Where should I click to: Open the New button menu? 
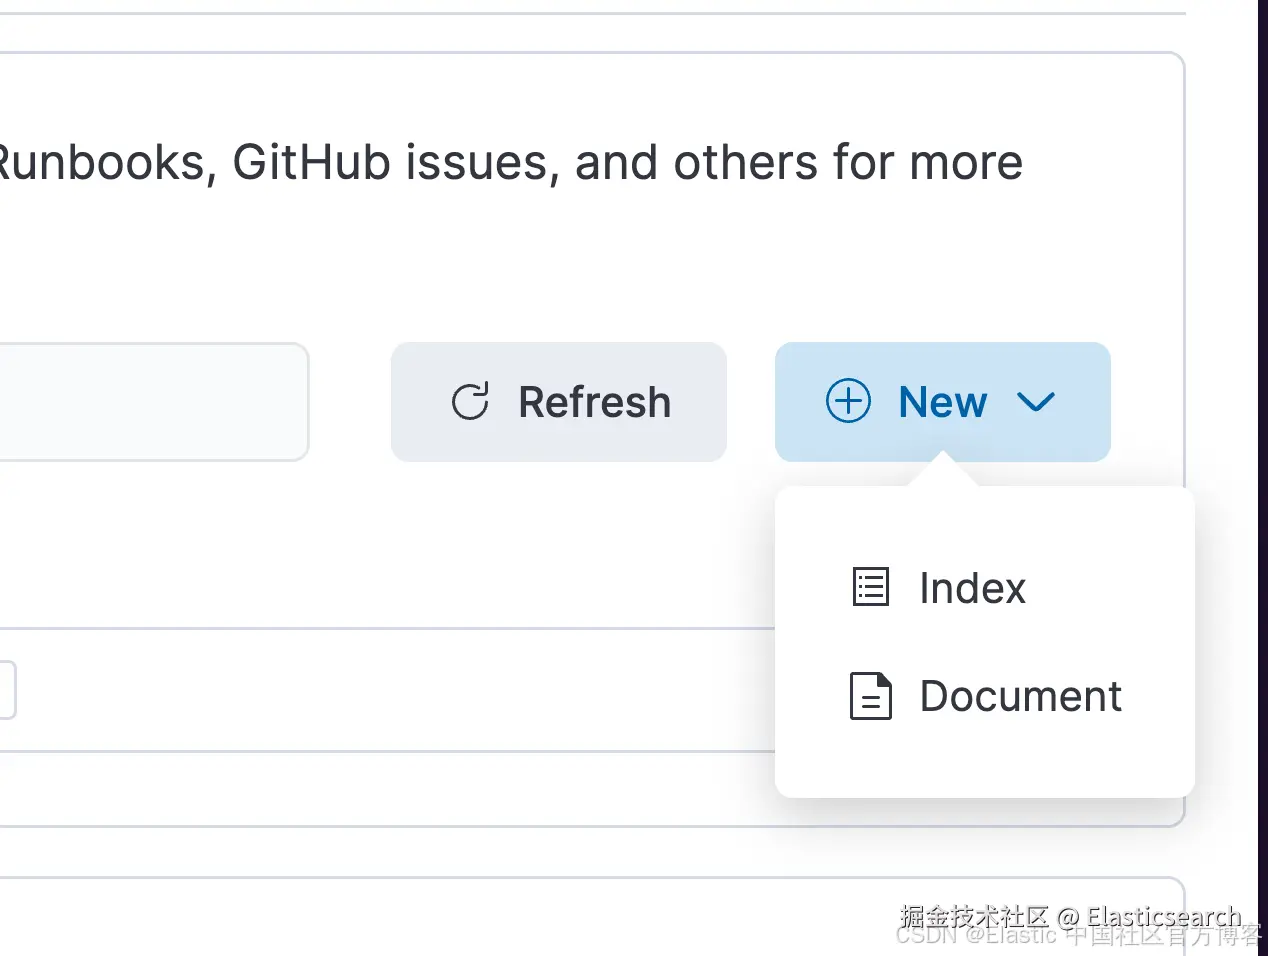point(942,402)
